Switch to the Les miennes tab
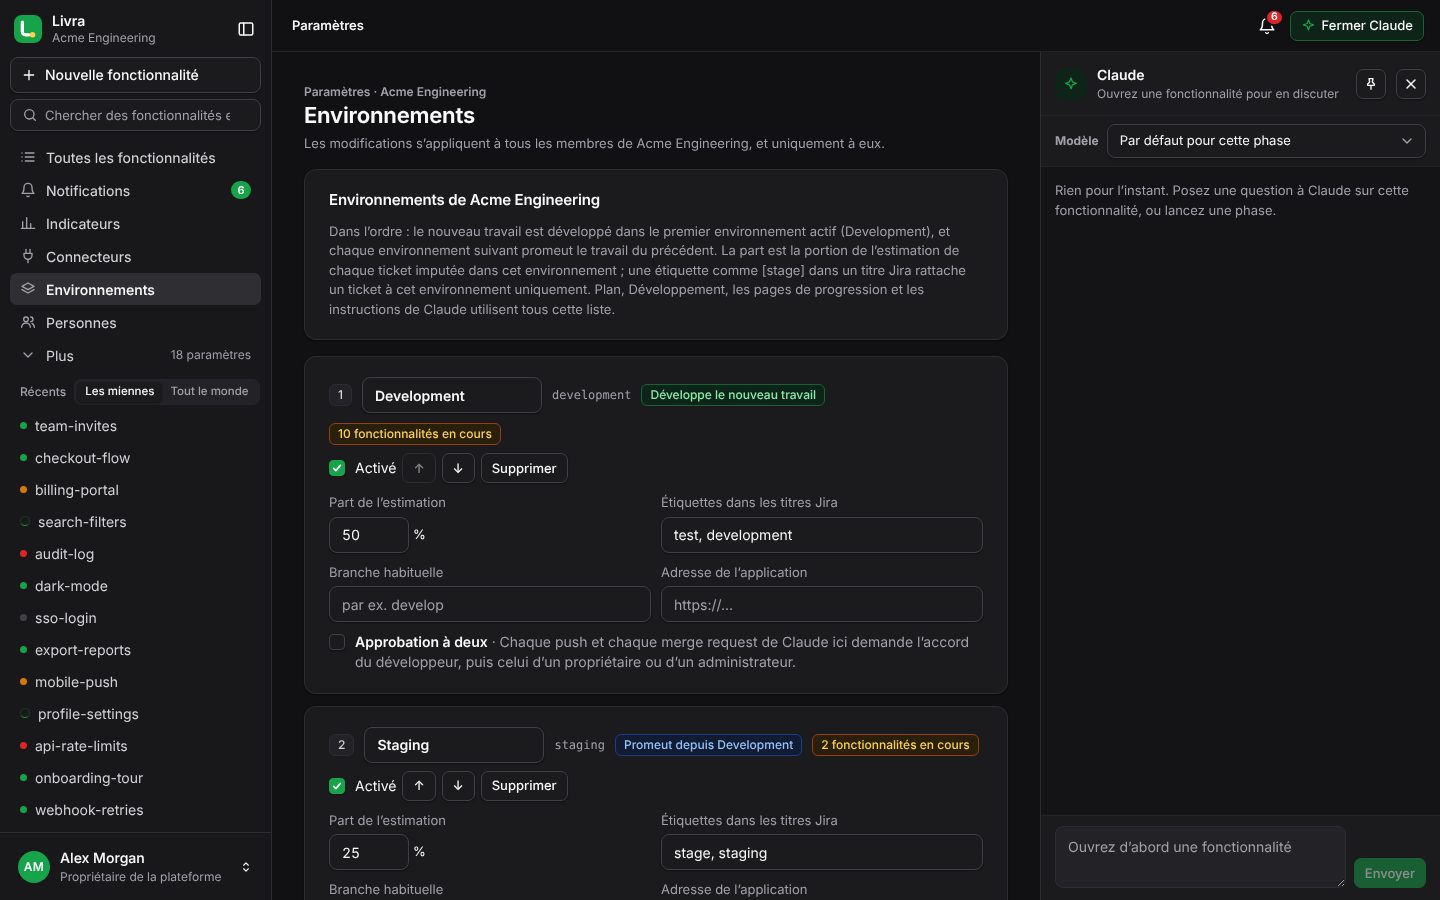1440x900 pixels. click(x=120, y=392)
